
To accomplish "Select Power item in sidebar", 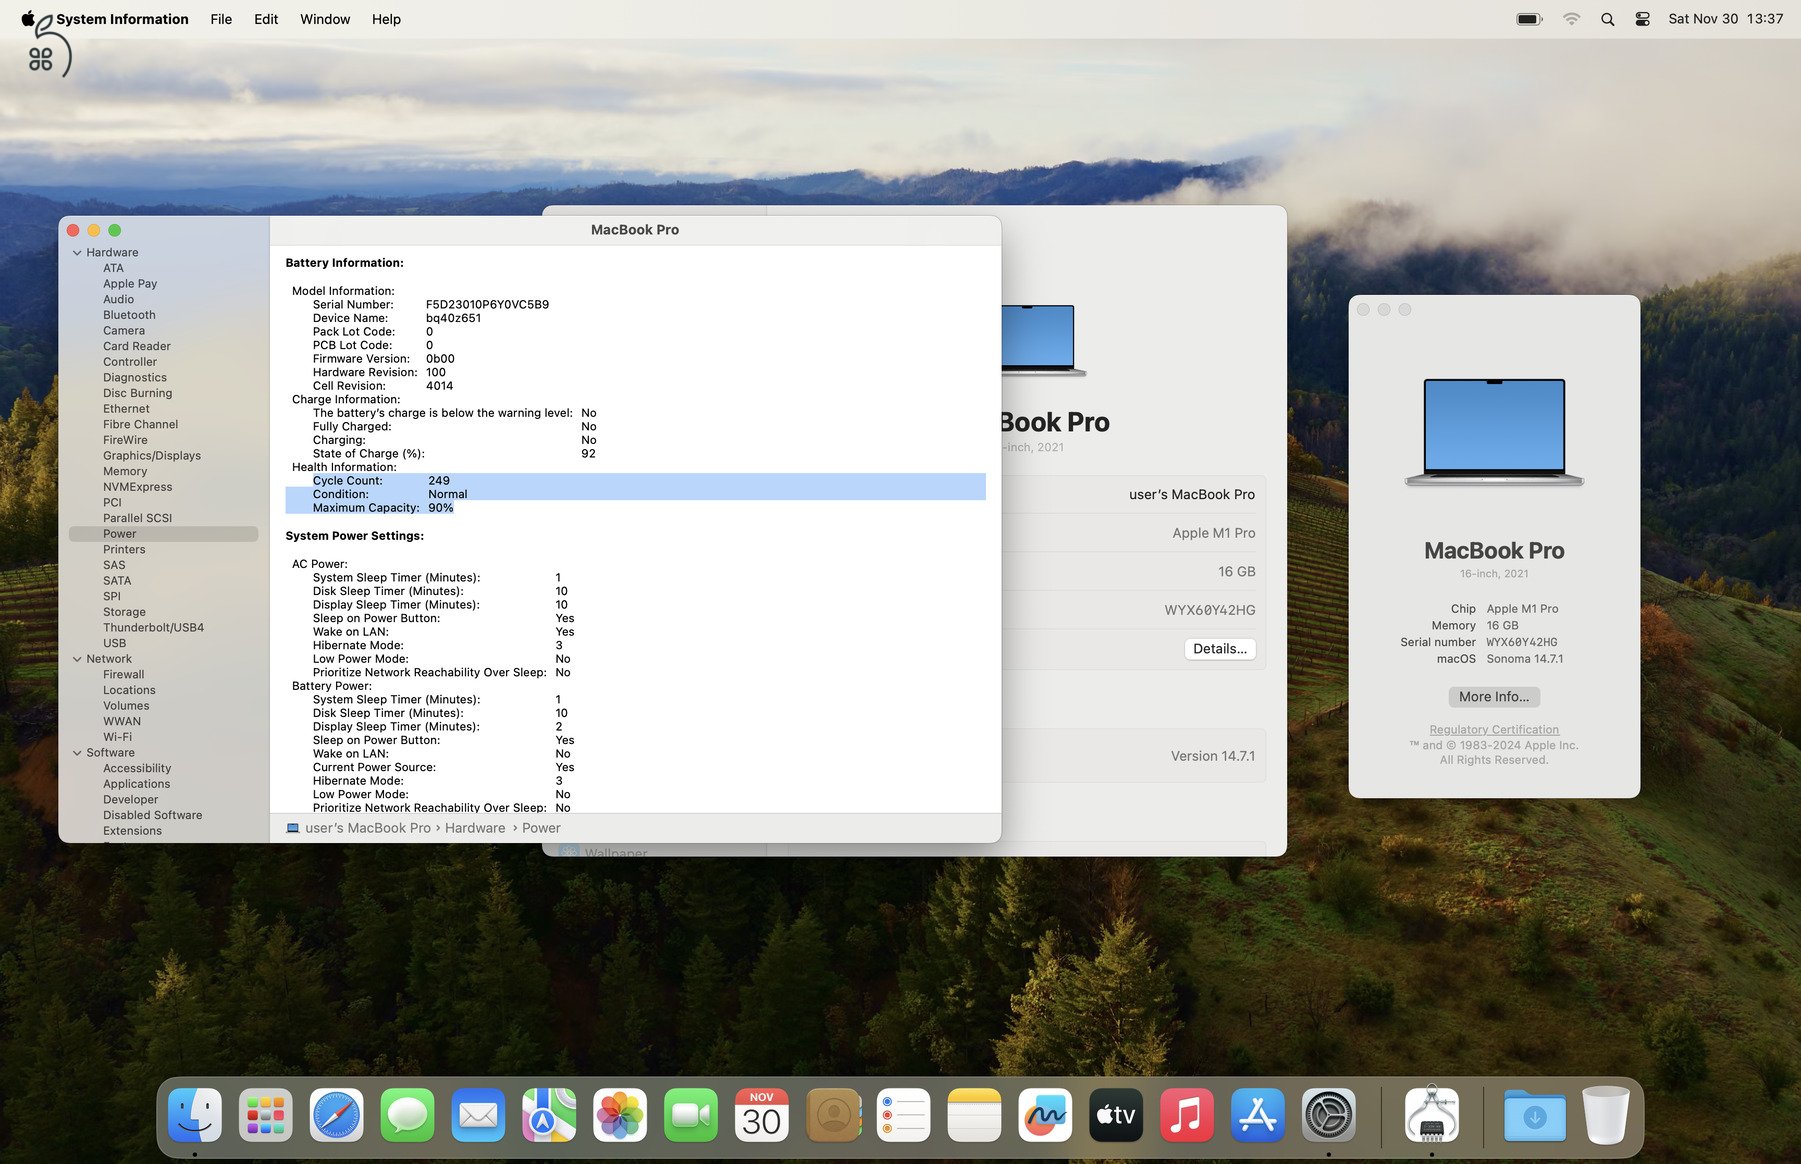I will 163,534.
